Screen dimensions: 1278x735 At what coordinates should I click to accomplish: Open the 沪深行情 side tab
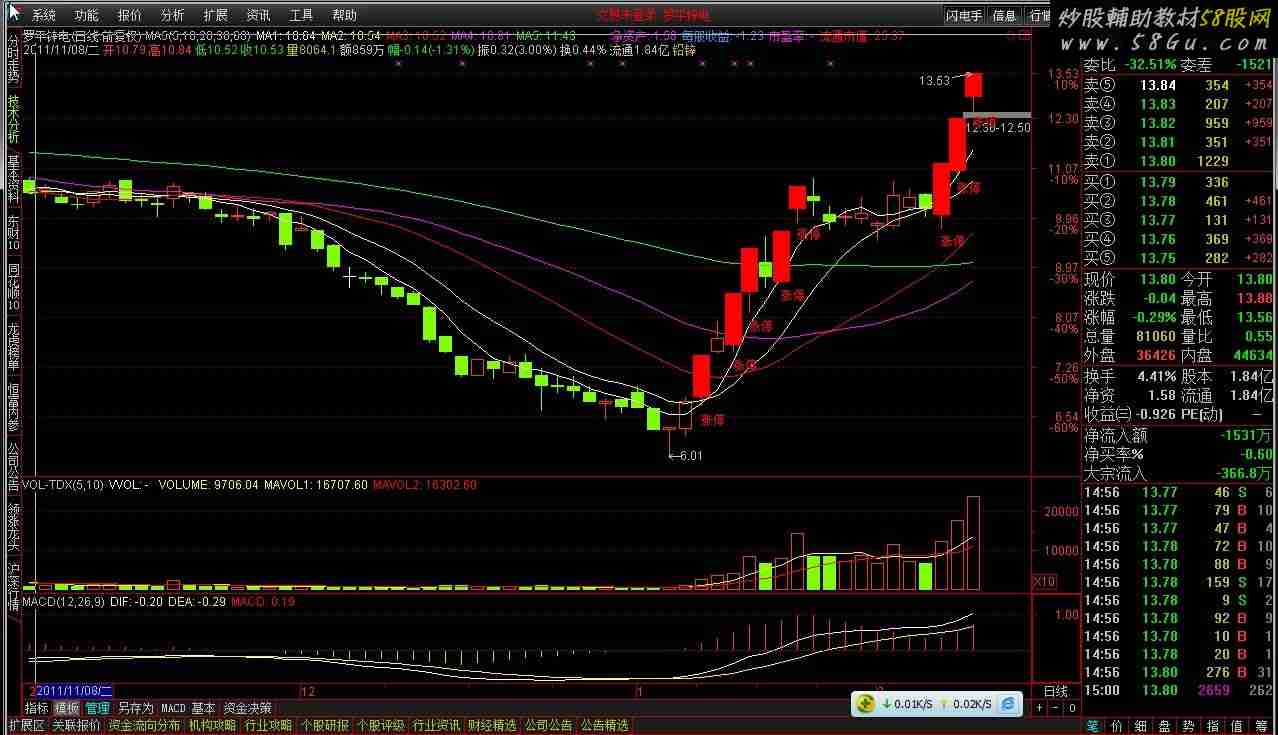coord(13,587)
